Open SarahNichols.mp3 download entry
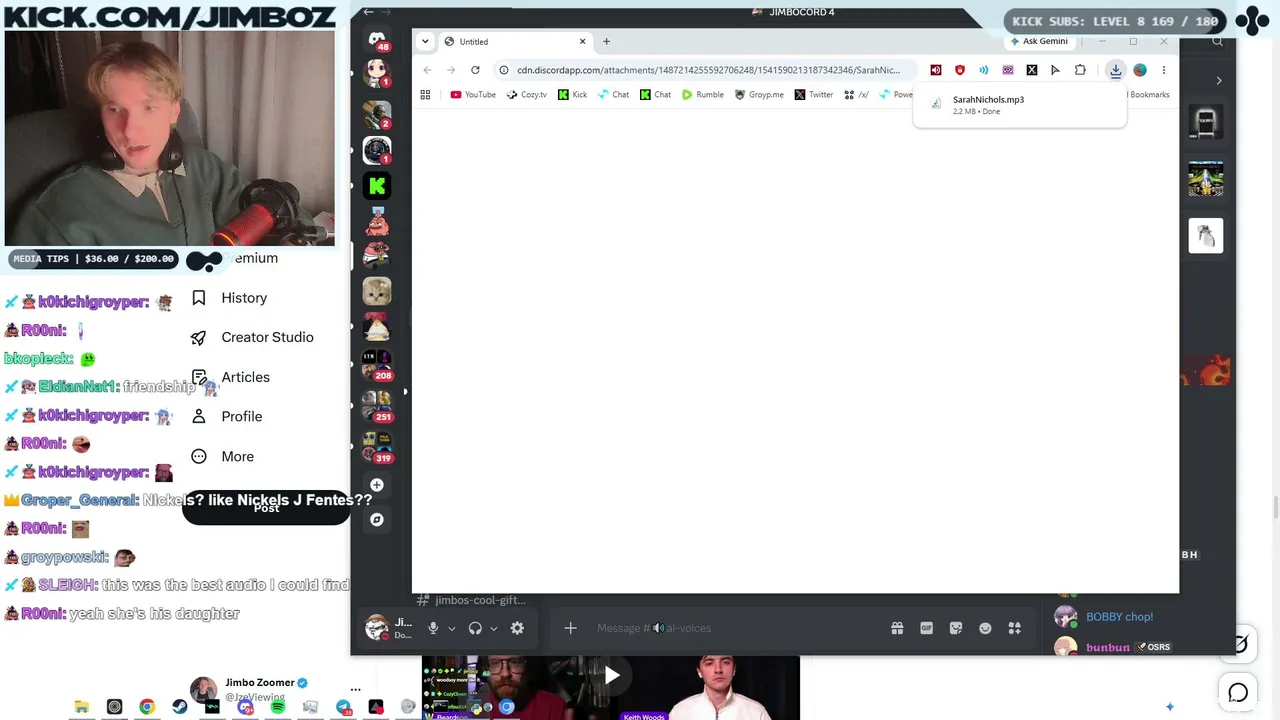The image size is (1280, 720). pyautogui.click(x=1020, y=105)
